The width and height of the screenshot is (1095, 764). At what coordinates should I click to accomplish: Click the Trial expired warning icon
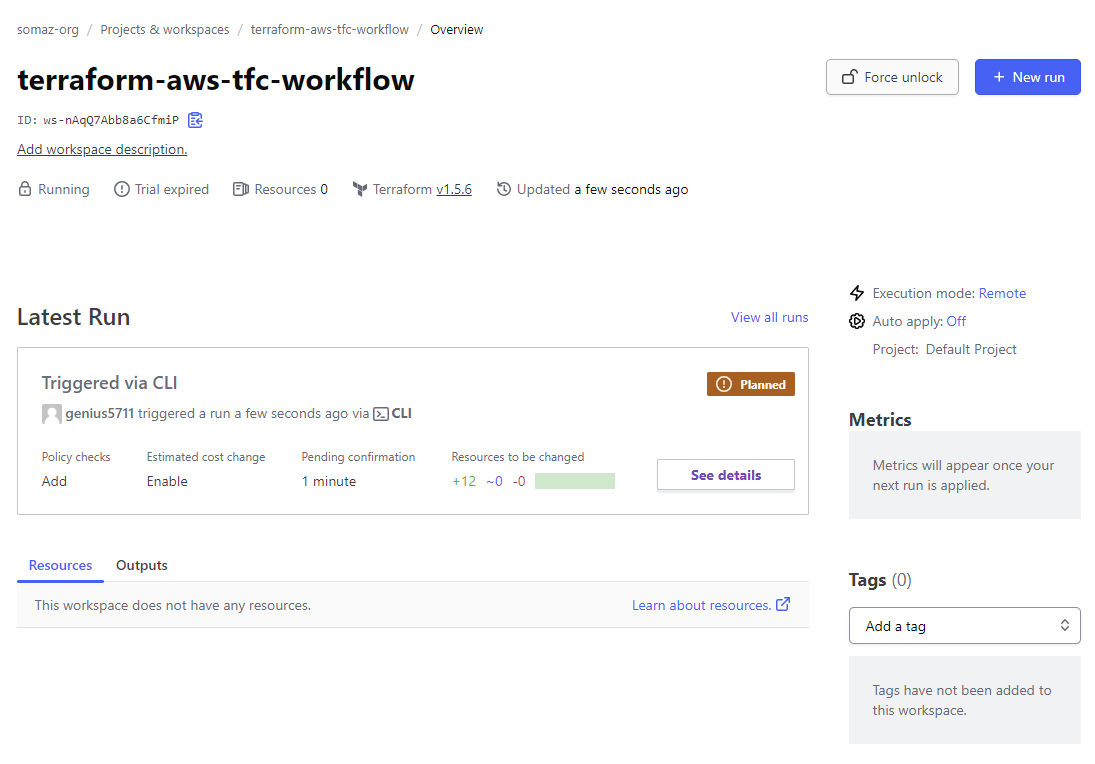122,189
